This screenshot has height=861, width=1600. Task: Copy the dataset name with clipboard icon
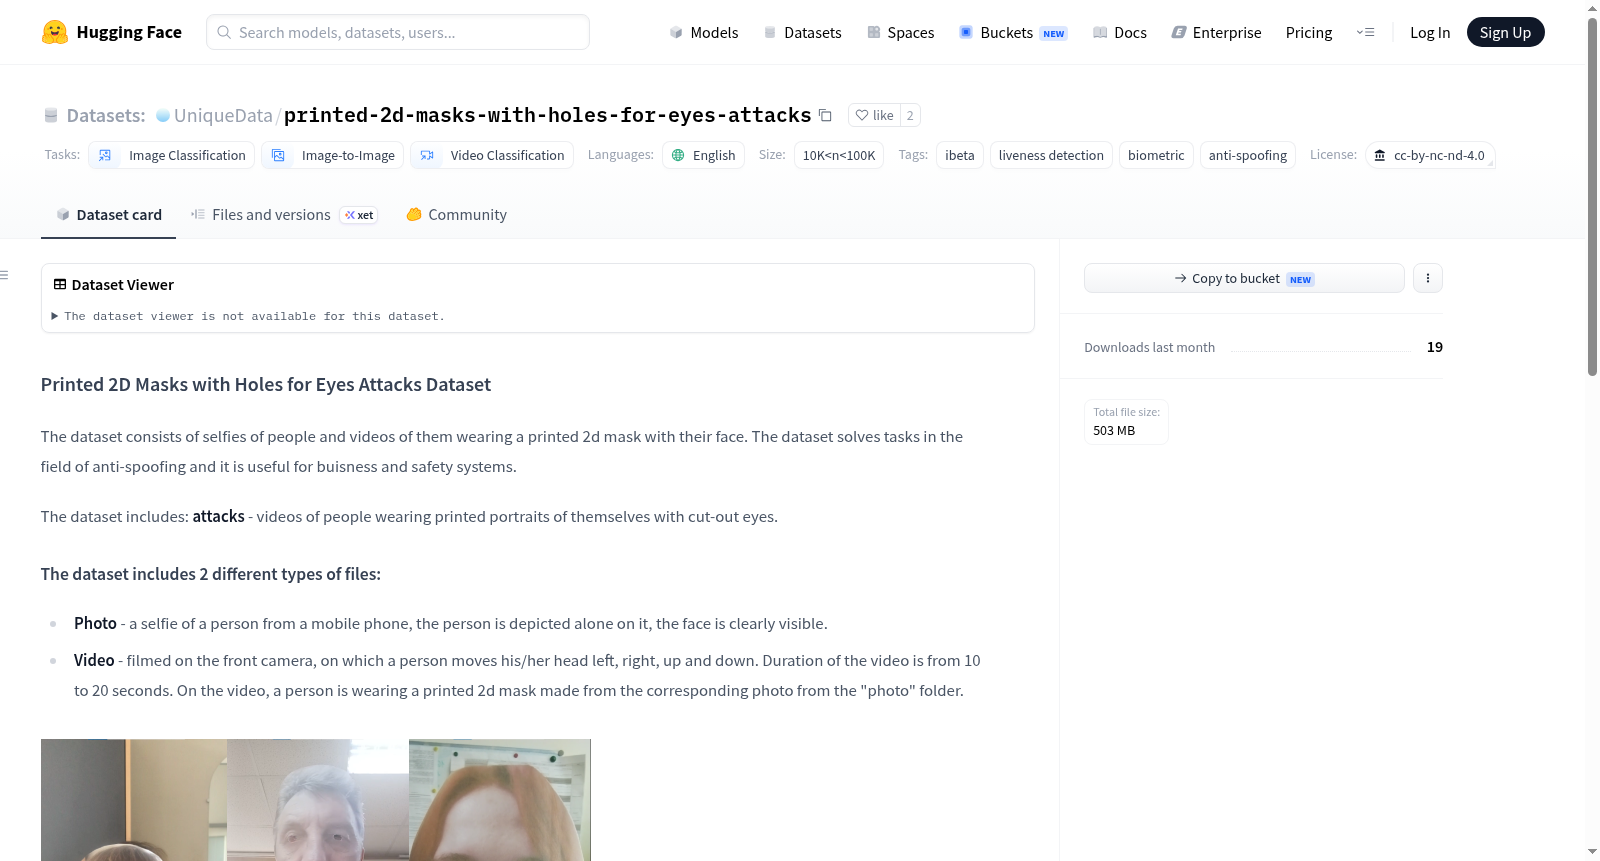point(825,115)
